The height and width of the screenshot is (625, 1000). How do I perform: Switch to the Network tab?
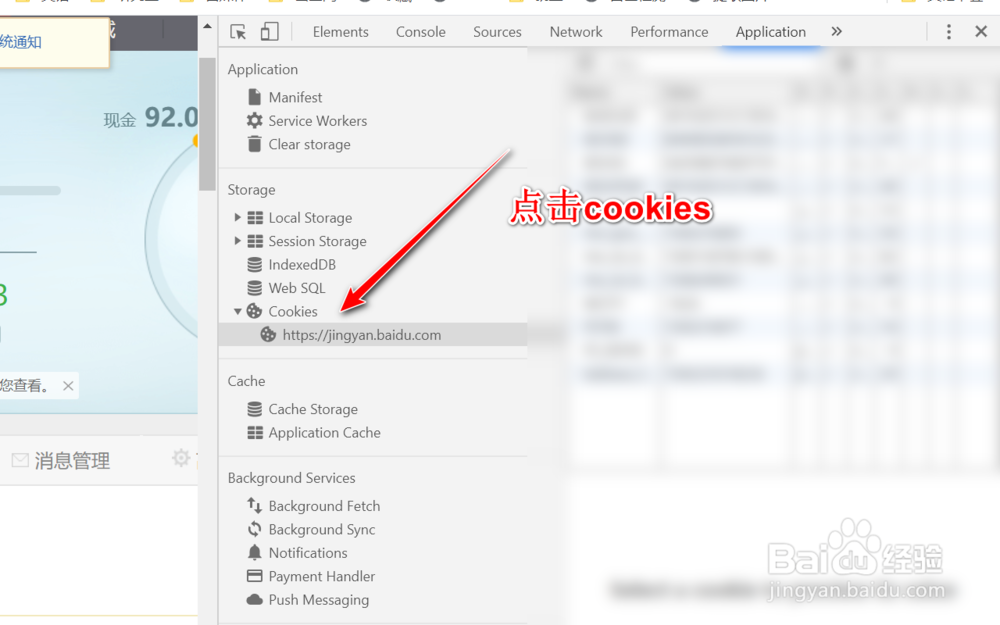pyautogui.click(x=576, y=32)
